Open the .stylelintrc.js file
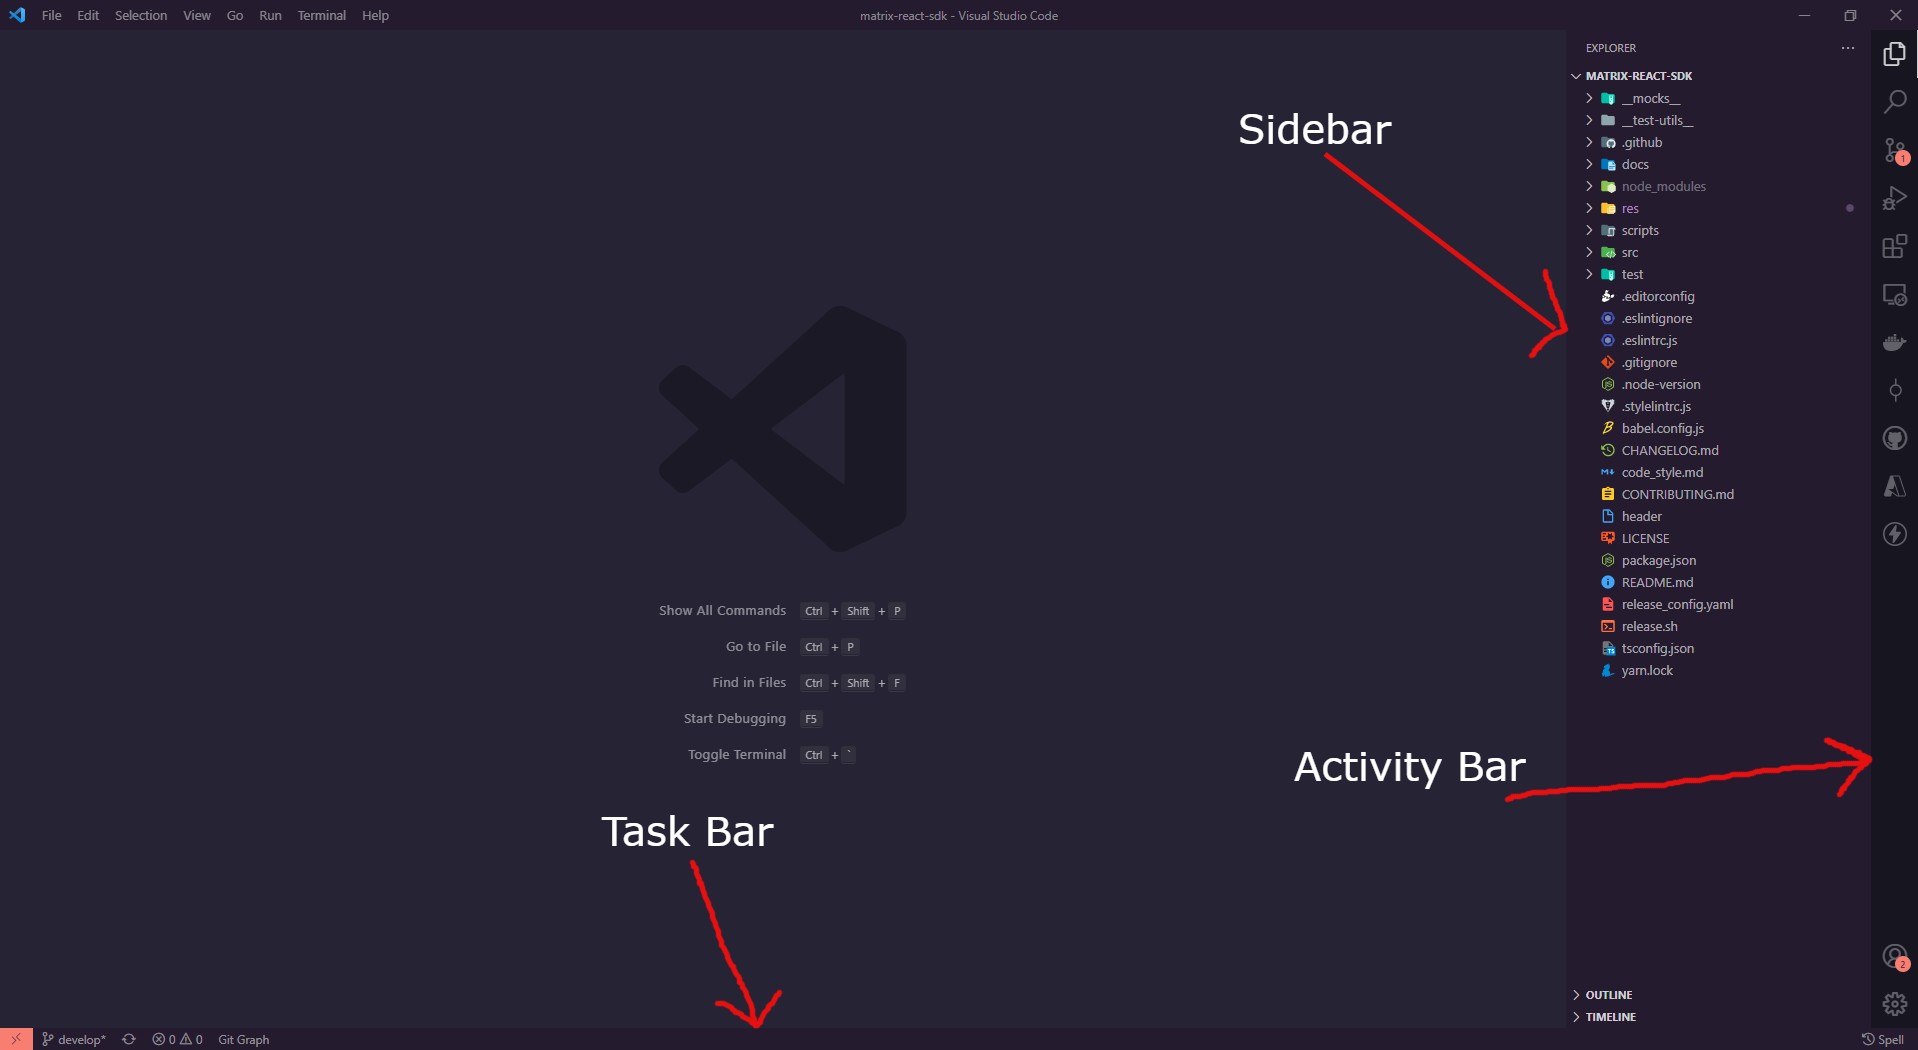 tap(1718, 406)
